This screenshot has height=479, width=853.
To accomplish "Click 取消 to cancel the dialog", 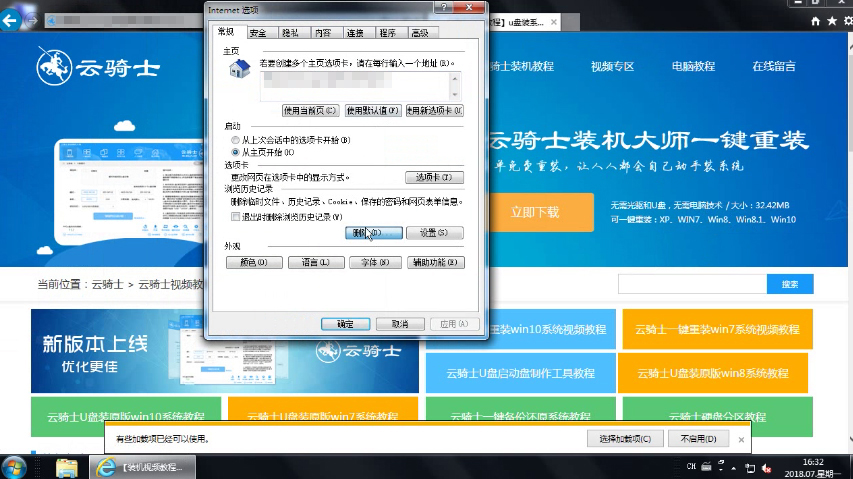I will click(400, 324).
